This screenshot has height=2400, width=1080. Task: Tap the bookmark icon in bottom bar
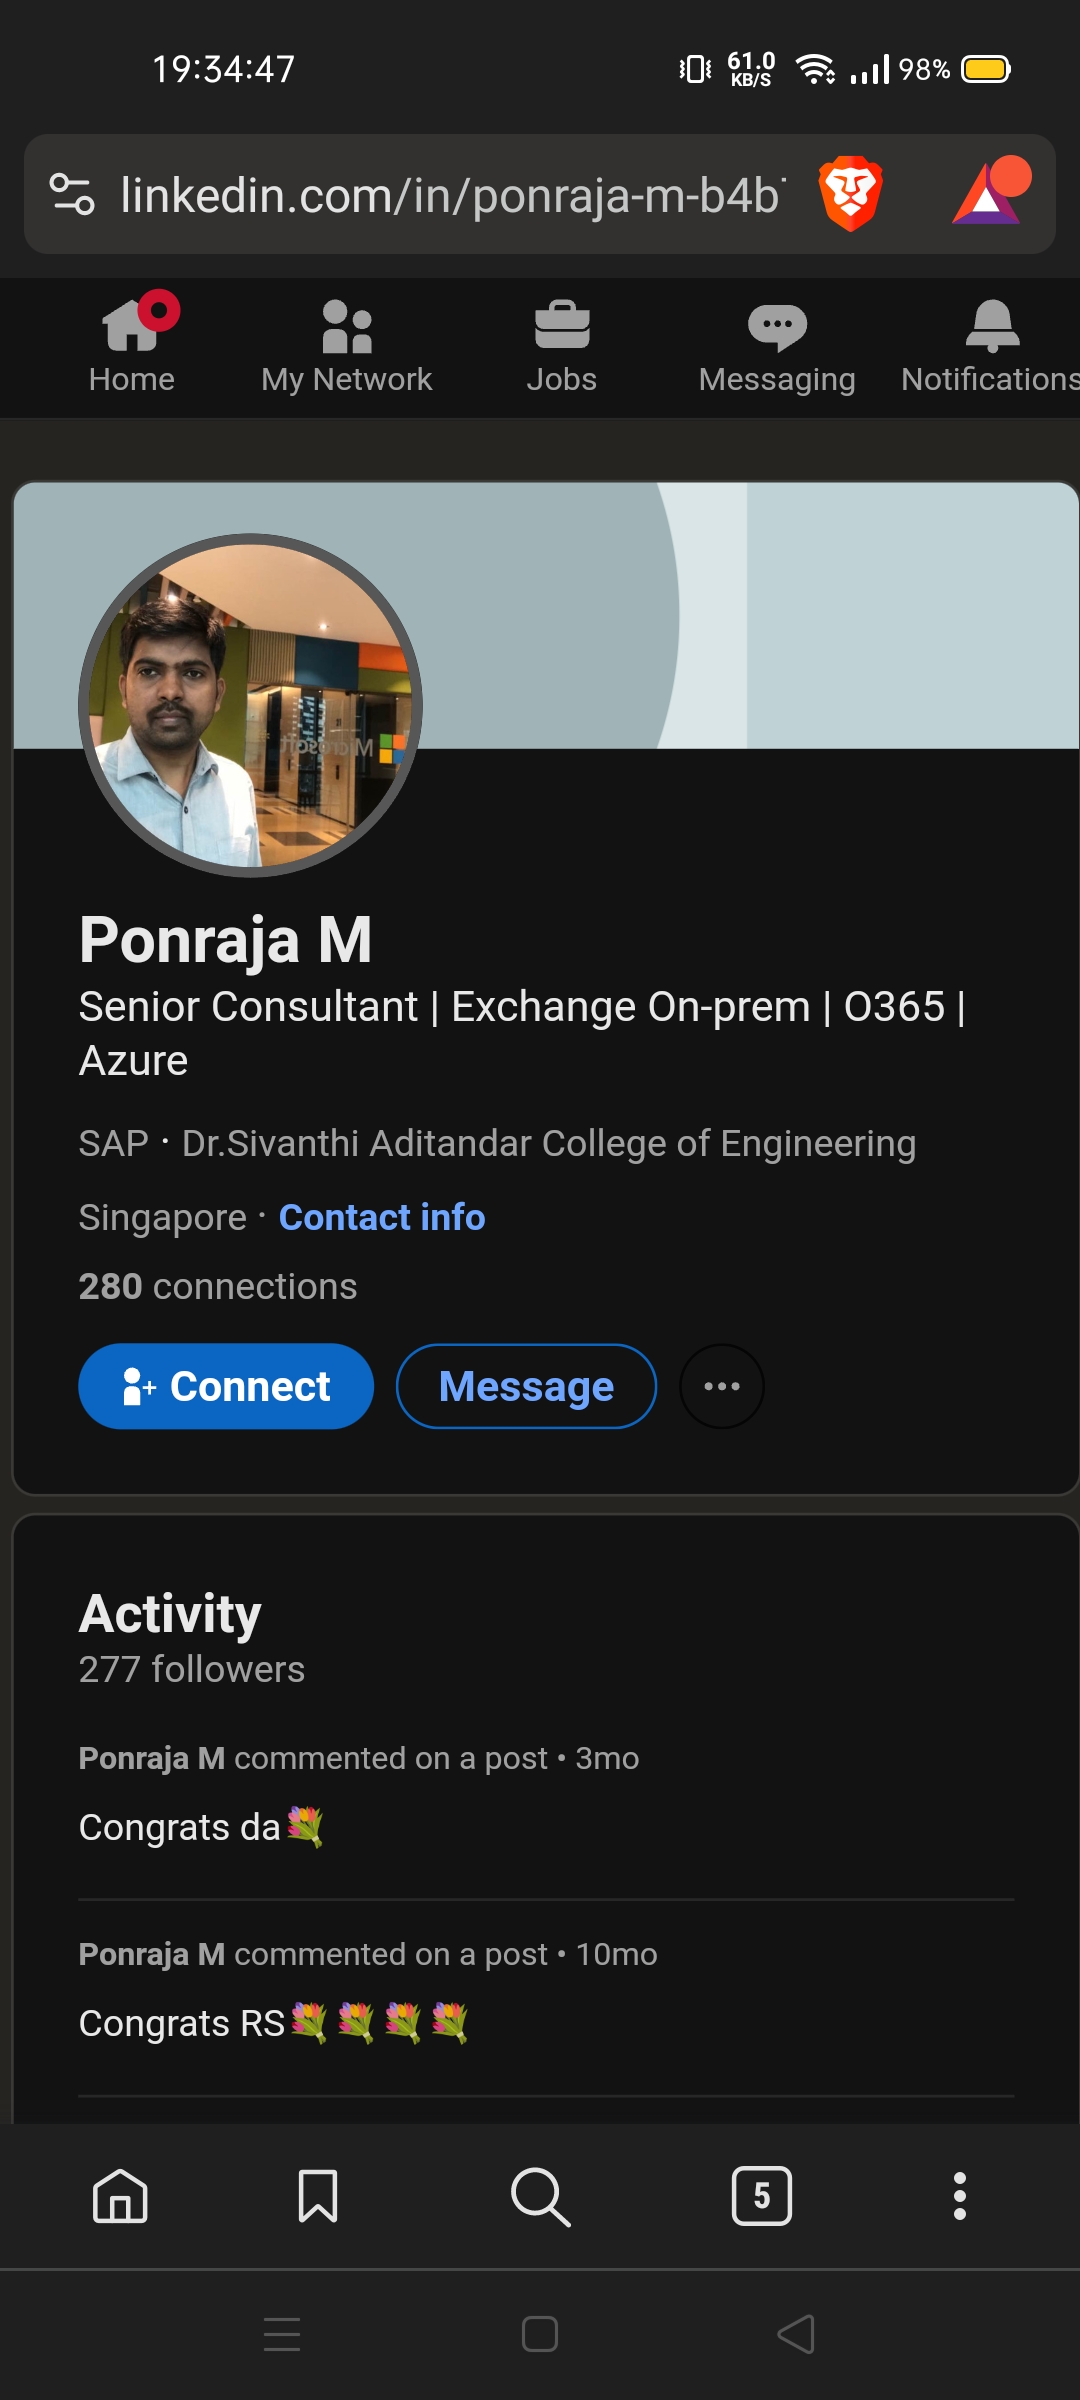318,2196
